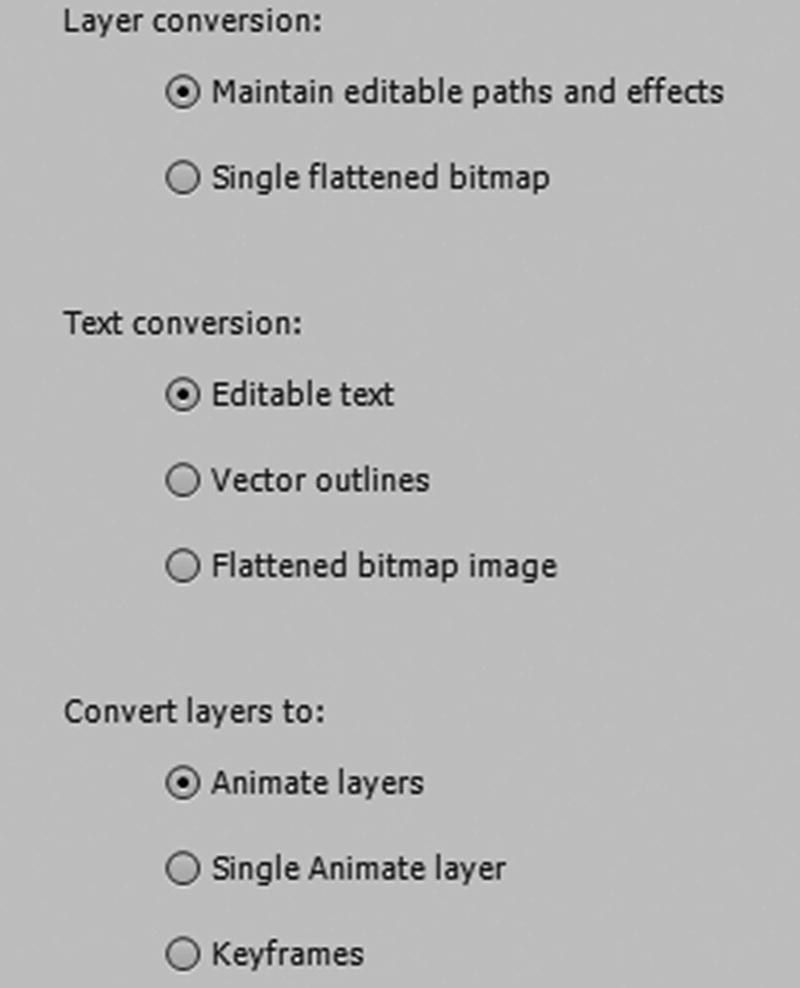
Task: Click the Keyframes radio circle
Action: [x=183, y=954]
